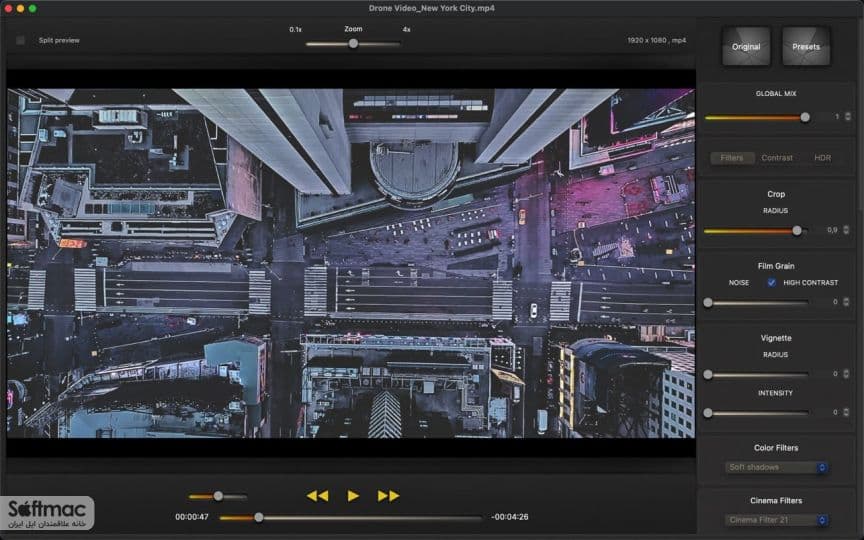Screen dimensions: 864x540
Task: Click the Vignette Radius slider handle
Action: (708, 375)
